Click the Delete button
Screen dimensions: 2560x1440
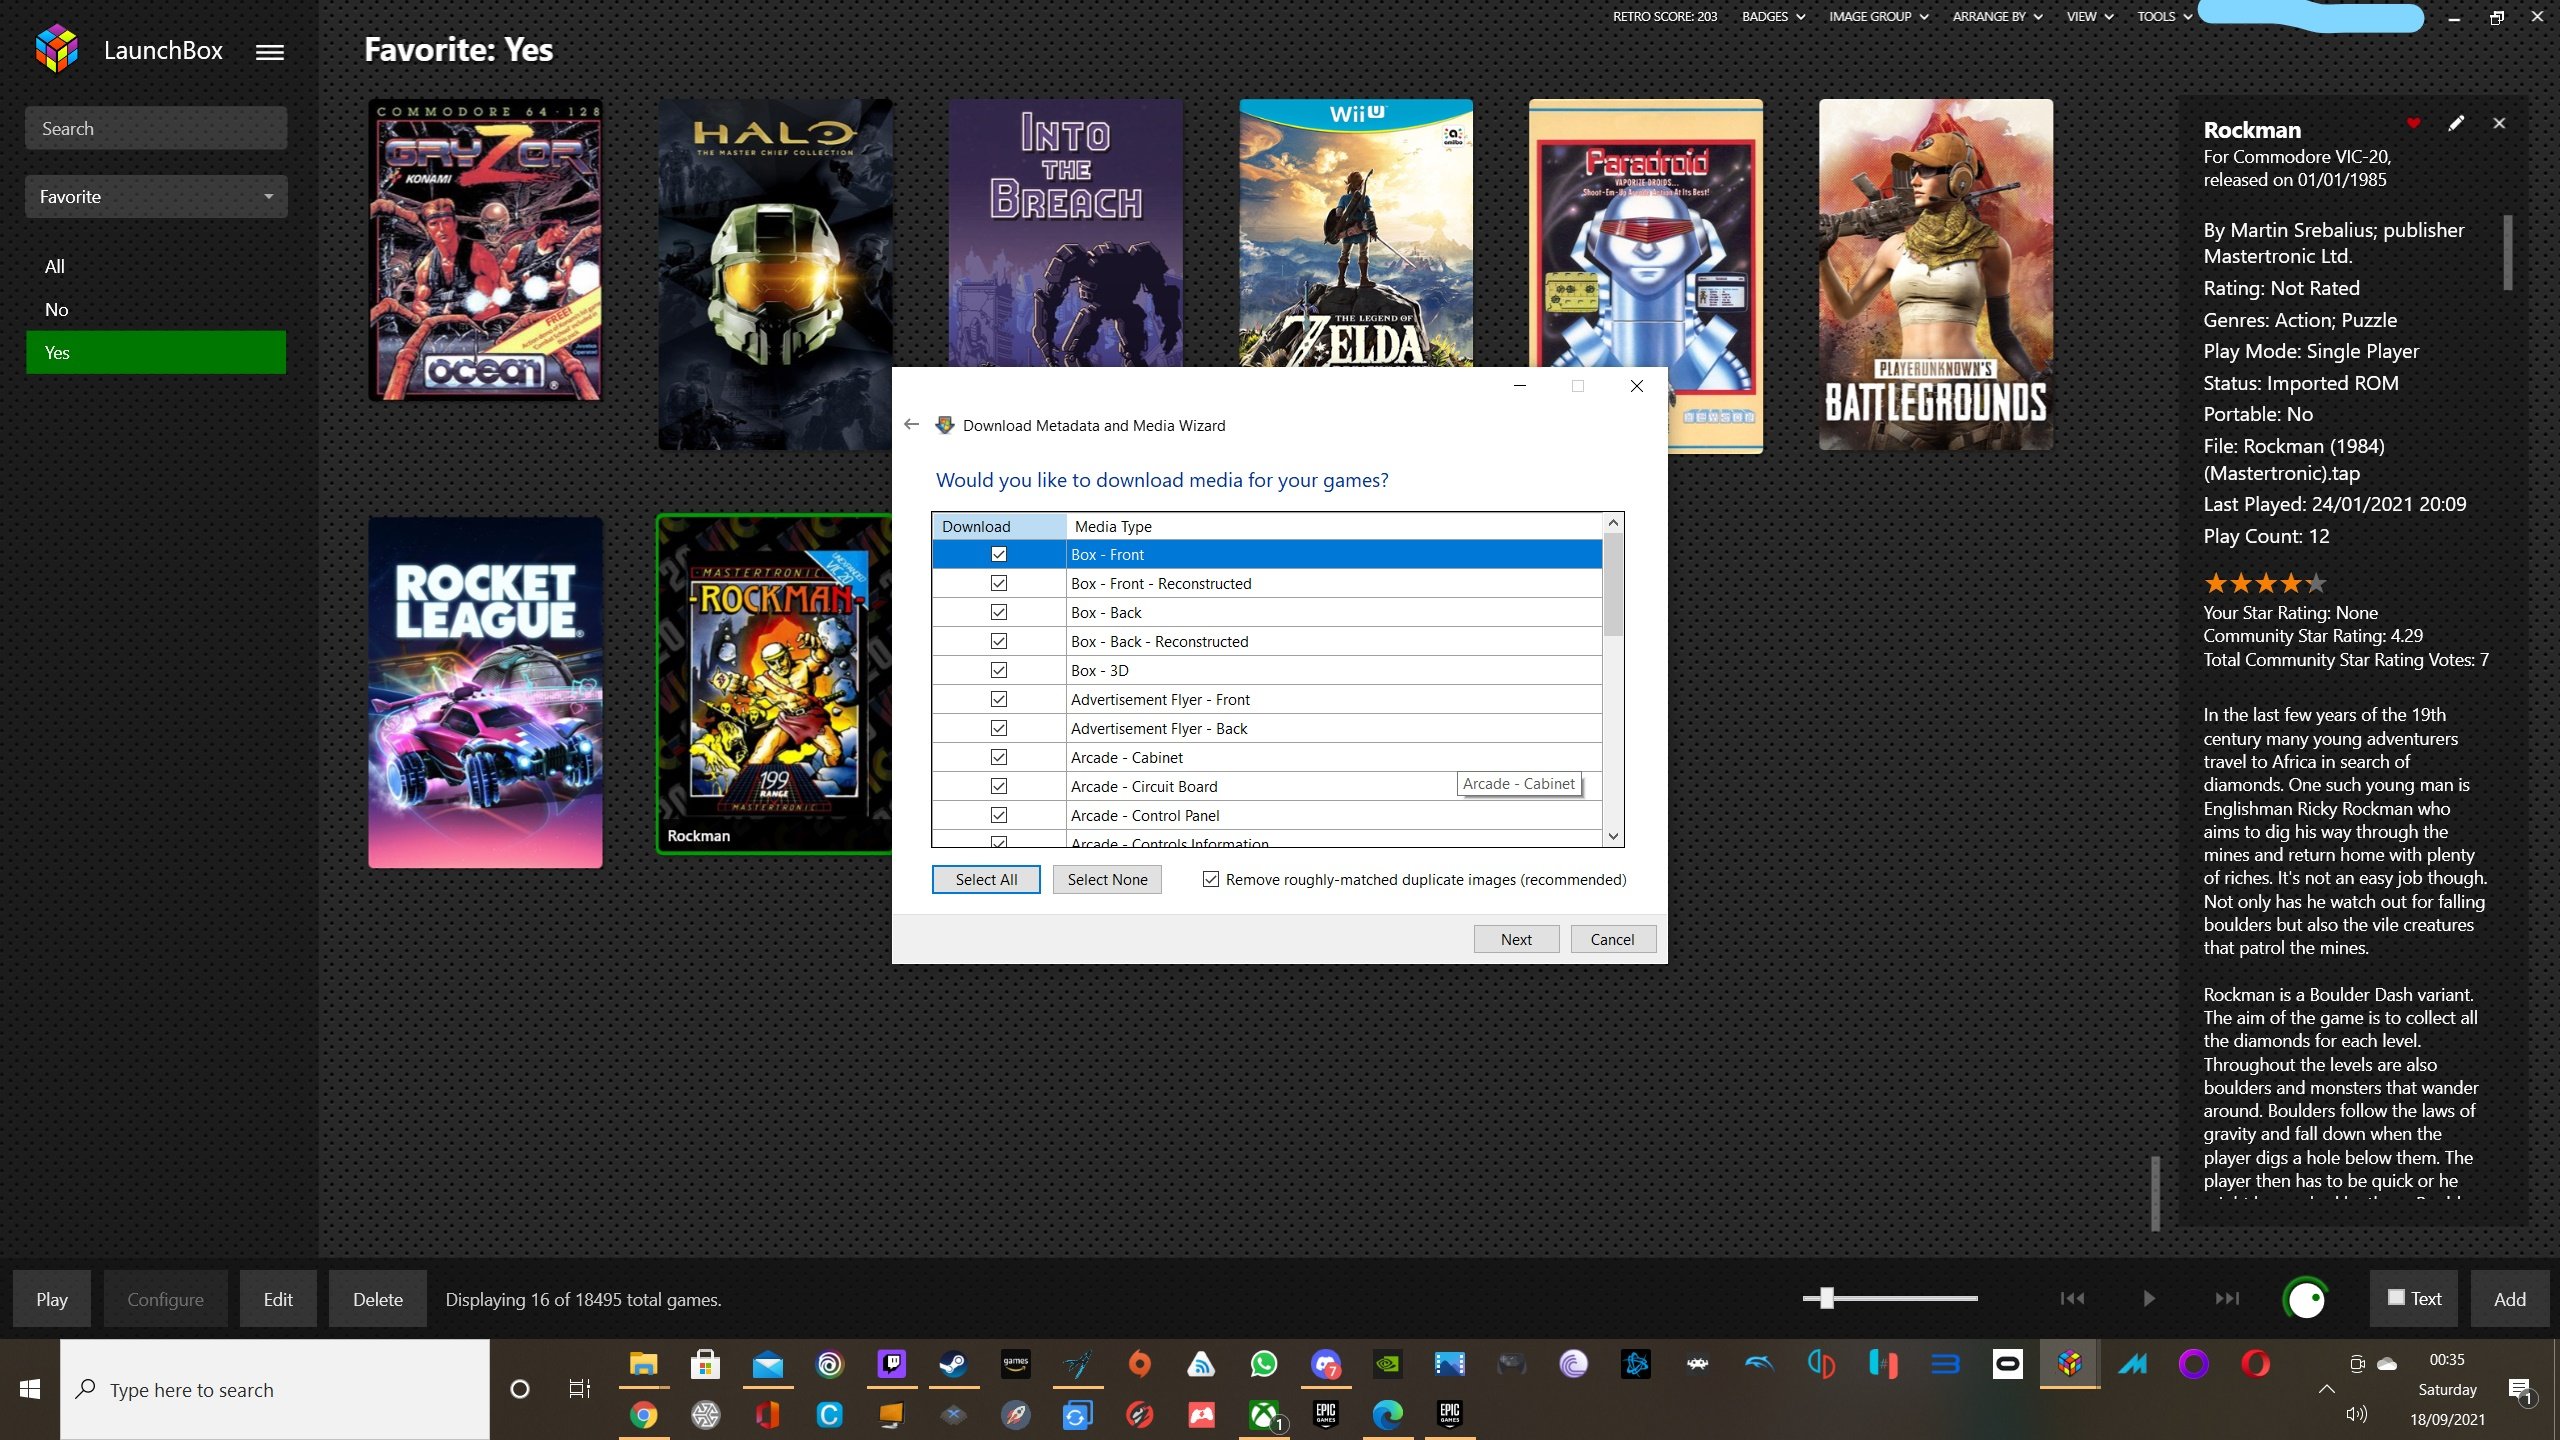click(x=378, y=1298)
